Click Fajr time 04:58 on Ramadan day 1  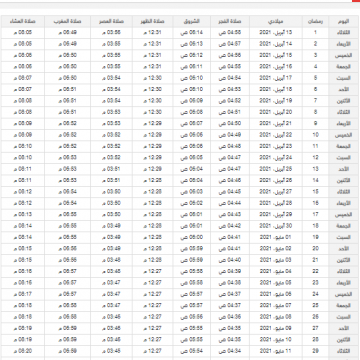point(230,33)
